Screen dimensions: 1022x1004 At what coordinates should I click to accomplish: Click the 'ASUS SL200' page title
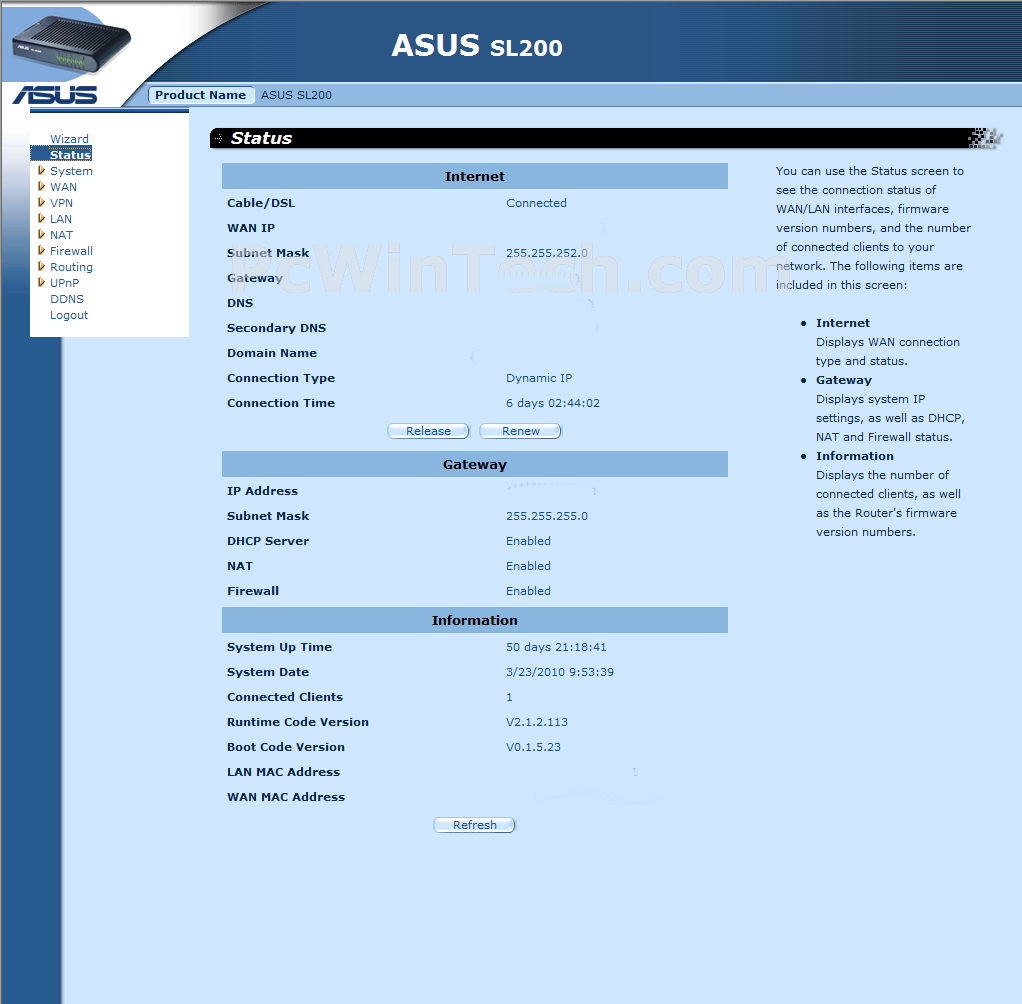[476, 46]
